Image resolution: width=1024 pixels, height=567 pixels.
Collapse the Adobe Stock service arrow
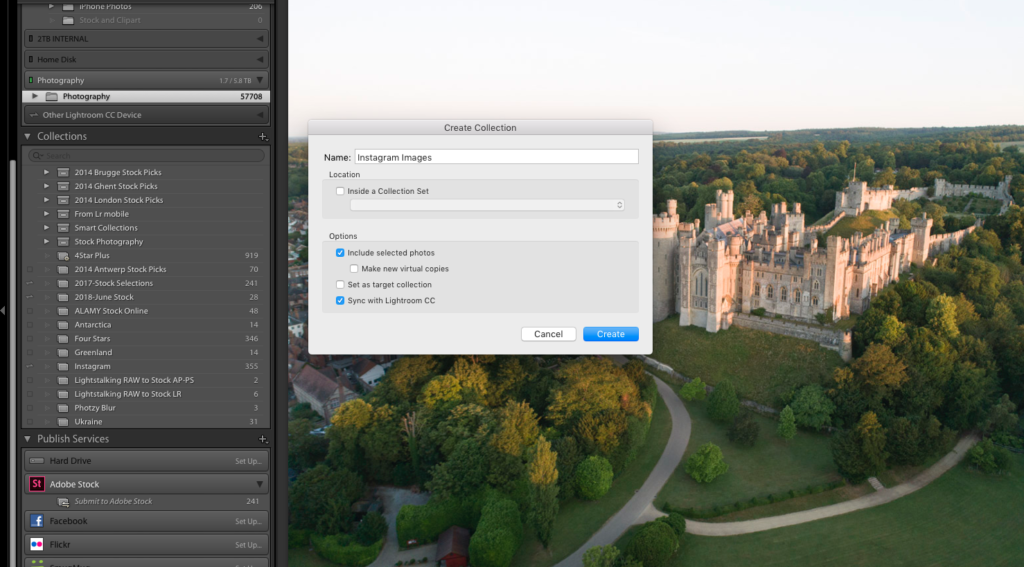[259, 484]
